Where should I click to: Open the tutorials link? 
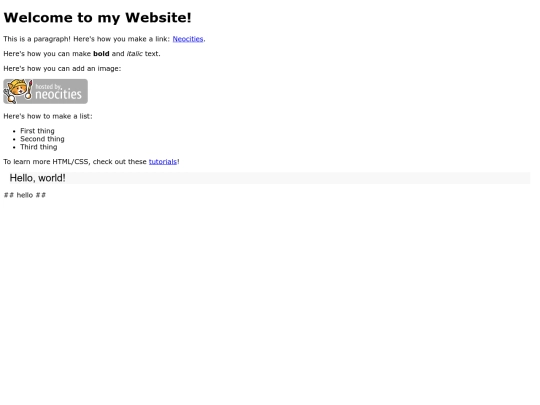coord(163,162)
